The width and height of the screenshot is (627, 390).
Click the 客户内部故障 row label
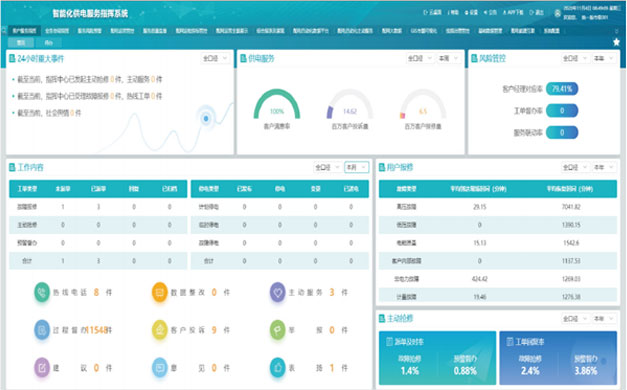coord(406,261)
